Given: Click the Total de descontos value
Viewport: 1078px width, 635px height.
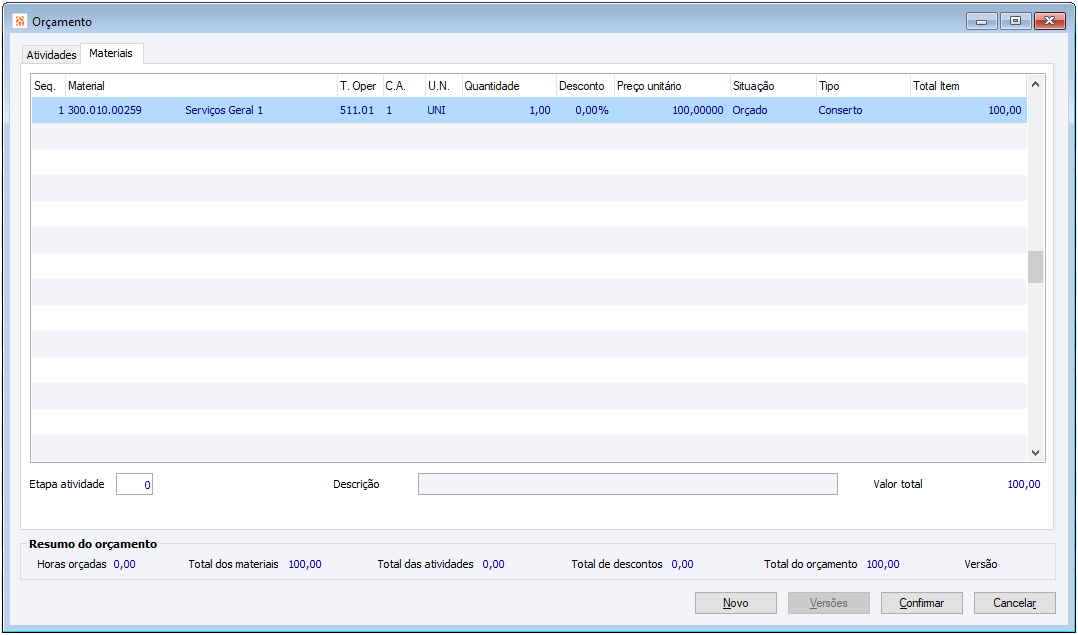Looking at the screenshot, I should click(x=683, y=564).
